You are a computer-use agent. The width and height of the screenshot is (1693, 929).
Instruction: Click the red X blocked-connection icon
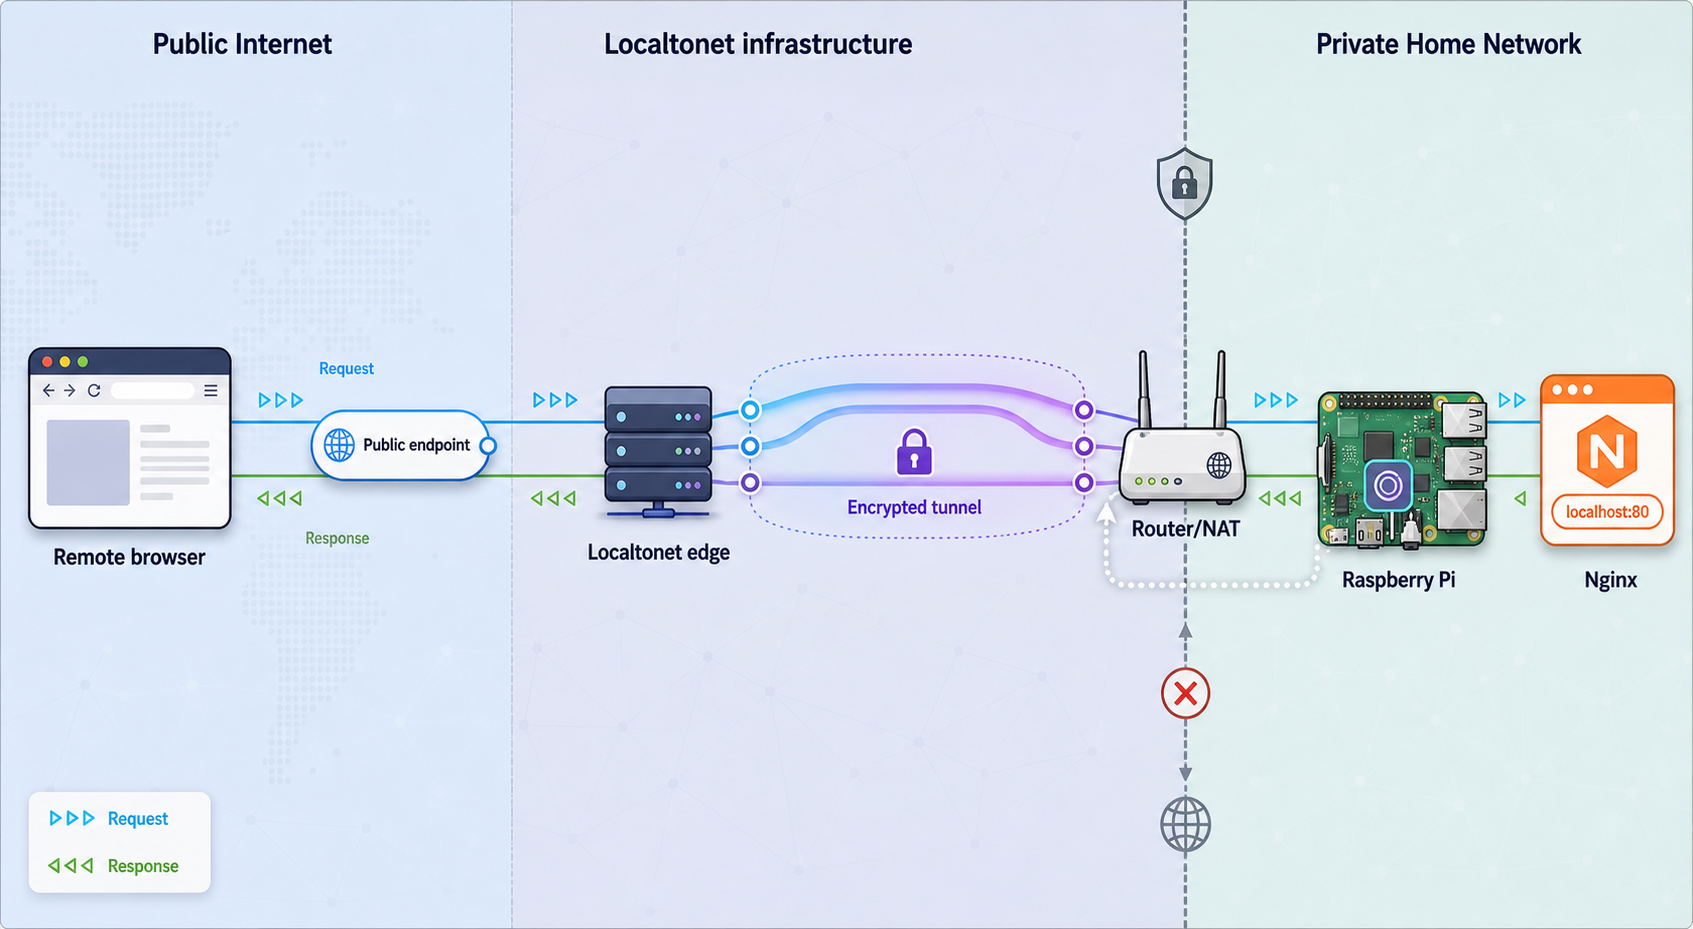tap(1185, 693)
